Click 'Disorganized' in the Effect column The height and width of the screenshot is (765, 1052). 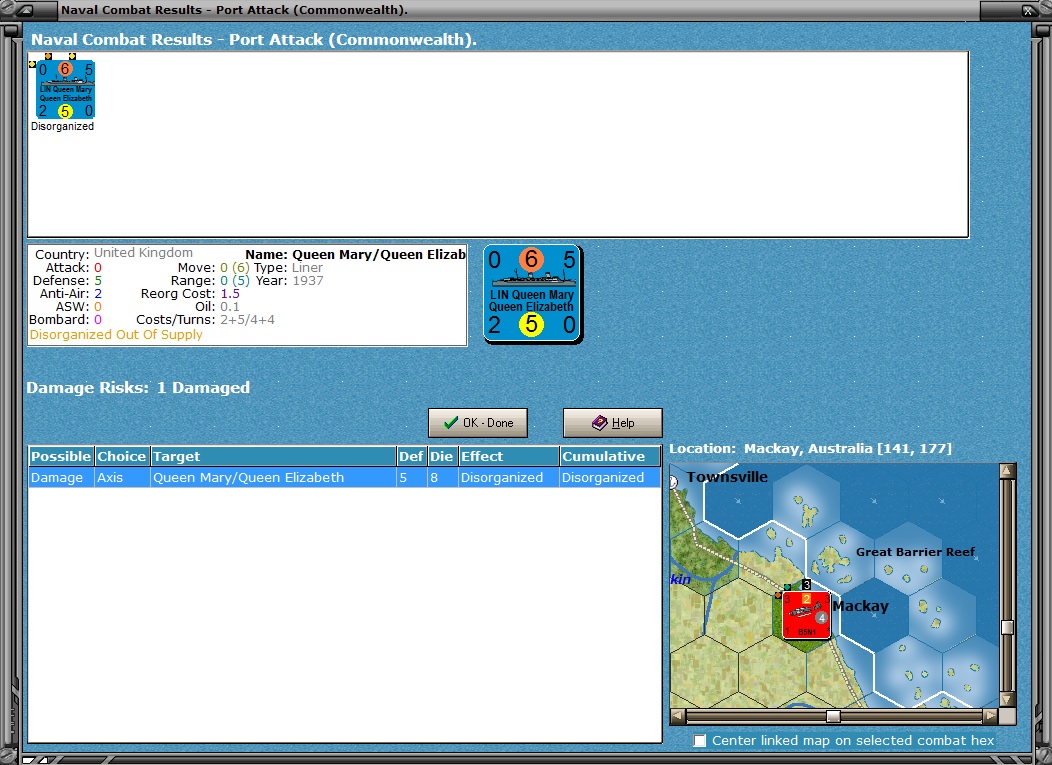[509, 478]
